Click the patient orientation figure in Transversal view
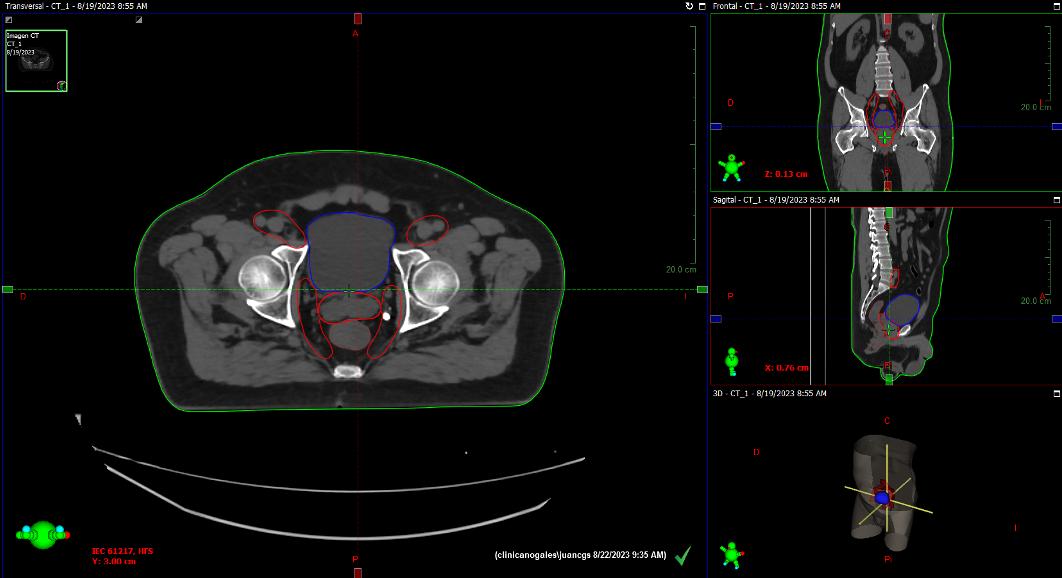 point(43,534)
